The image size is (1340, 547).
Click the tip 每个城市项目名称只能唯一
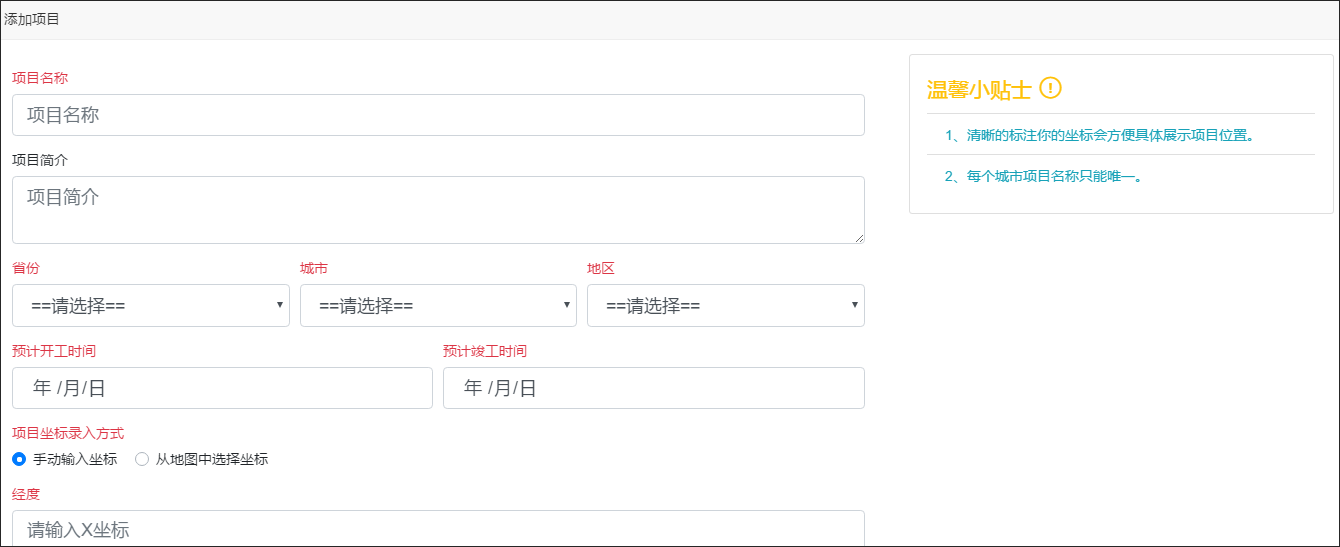[1043, 177]
